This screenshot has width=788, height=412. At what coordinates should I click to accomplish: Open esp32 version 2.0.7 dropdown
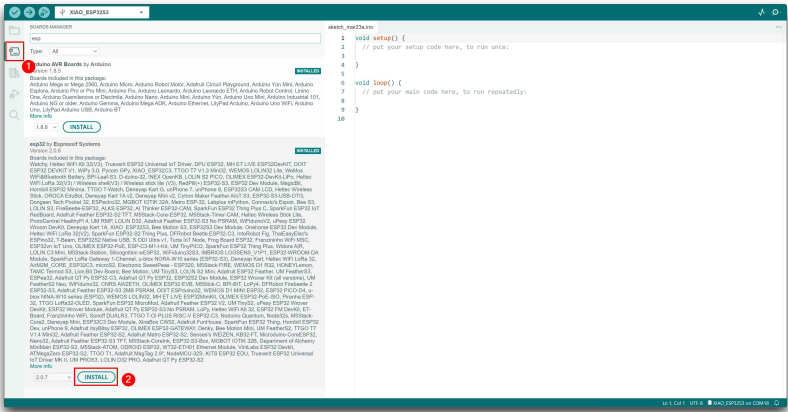(x=46, y=377)
